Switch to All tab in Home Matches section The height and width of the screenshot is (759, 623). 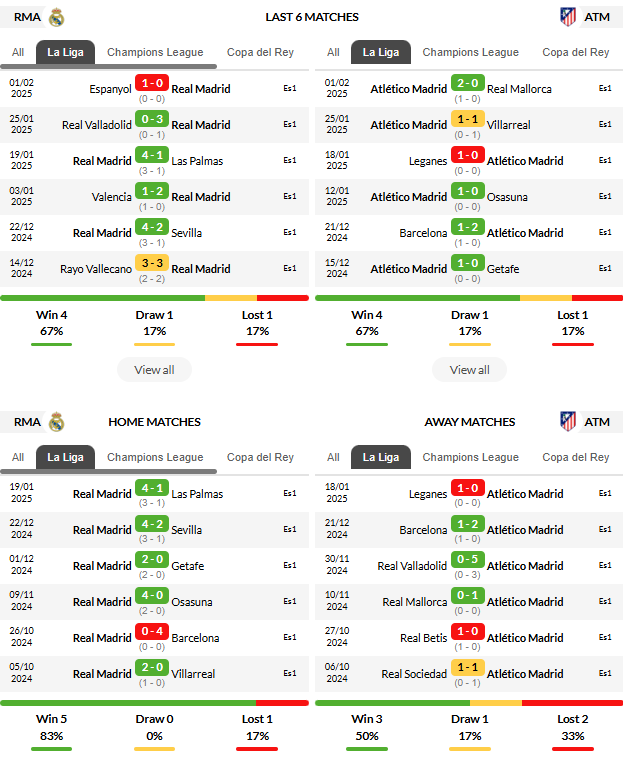tap(18, 457)
